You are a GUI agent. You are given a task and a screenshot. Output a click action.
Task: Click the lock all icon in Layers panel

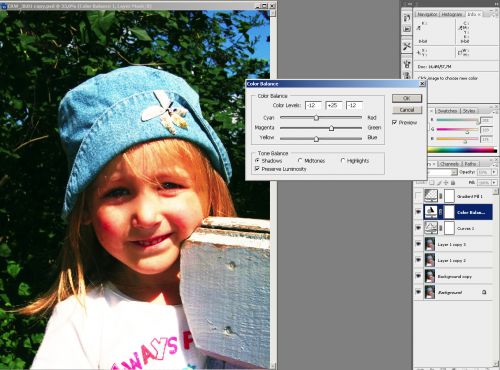coord(453,183)
